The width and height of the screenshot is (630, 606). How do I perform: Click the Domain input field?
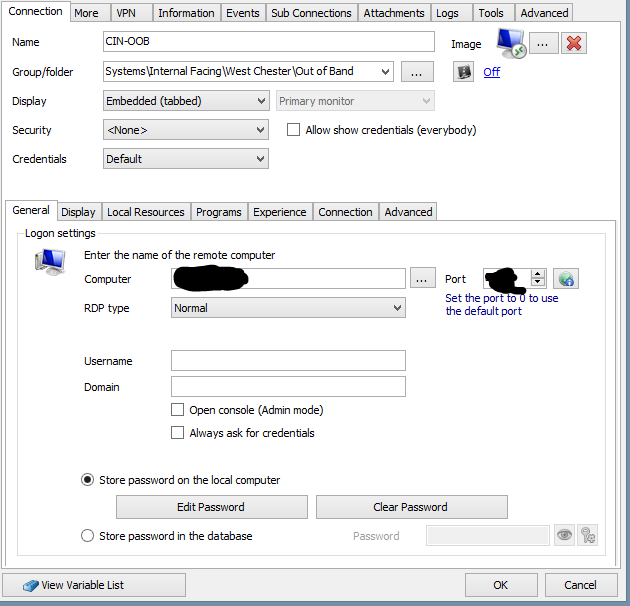tap(288, 386)
